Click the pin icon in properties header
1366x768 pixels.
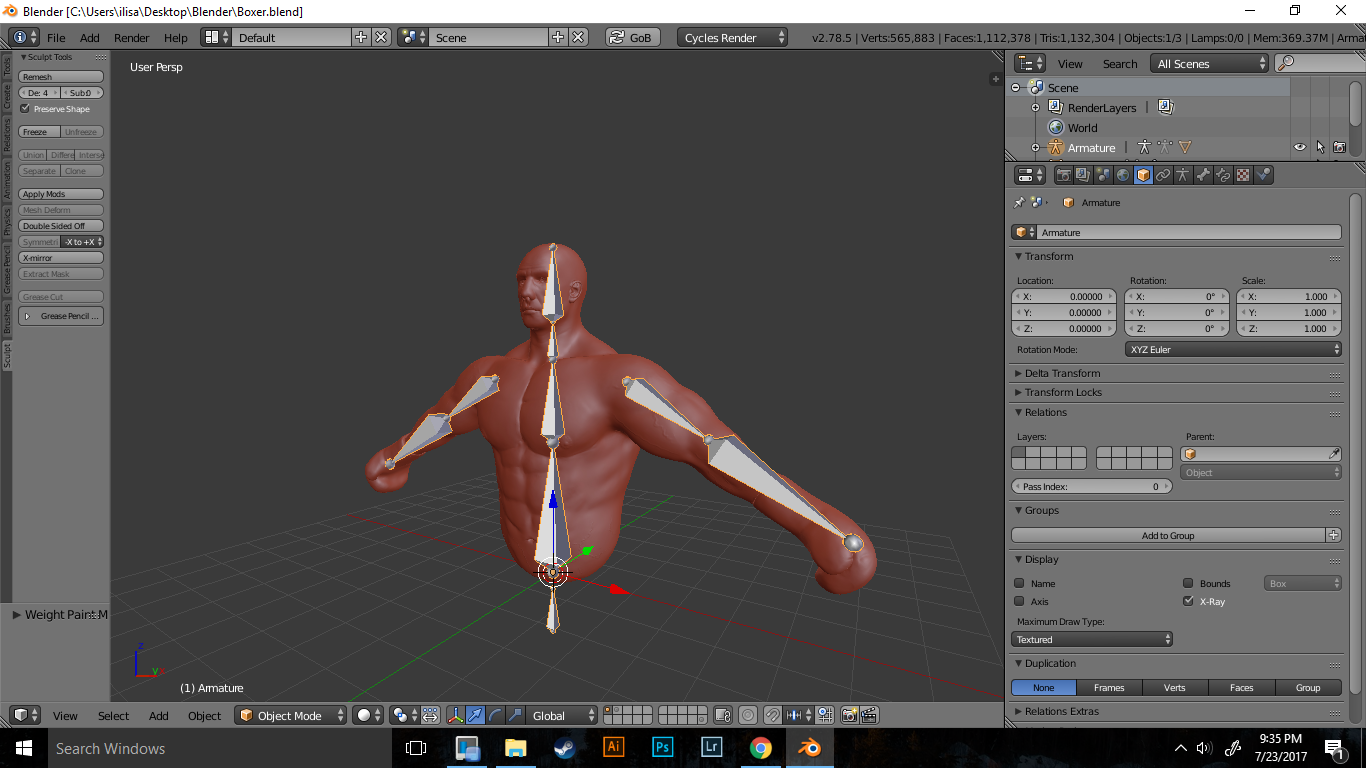tap(1019, 202)
